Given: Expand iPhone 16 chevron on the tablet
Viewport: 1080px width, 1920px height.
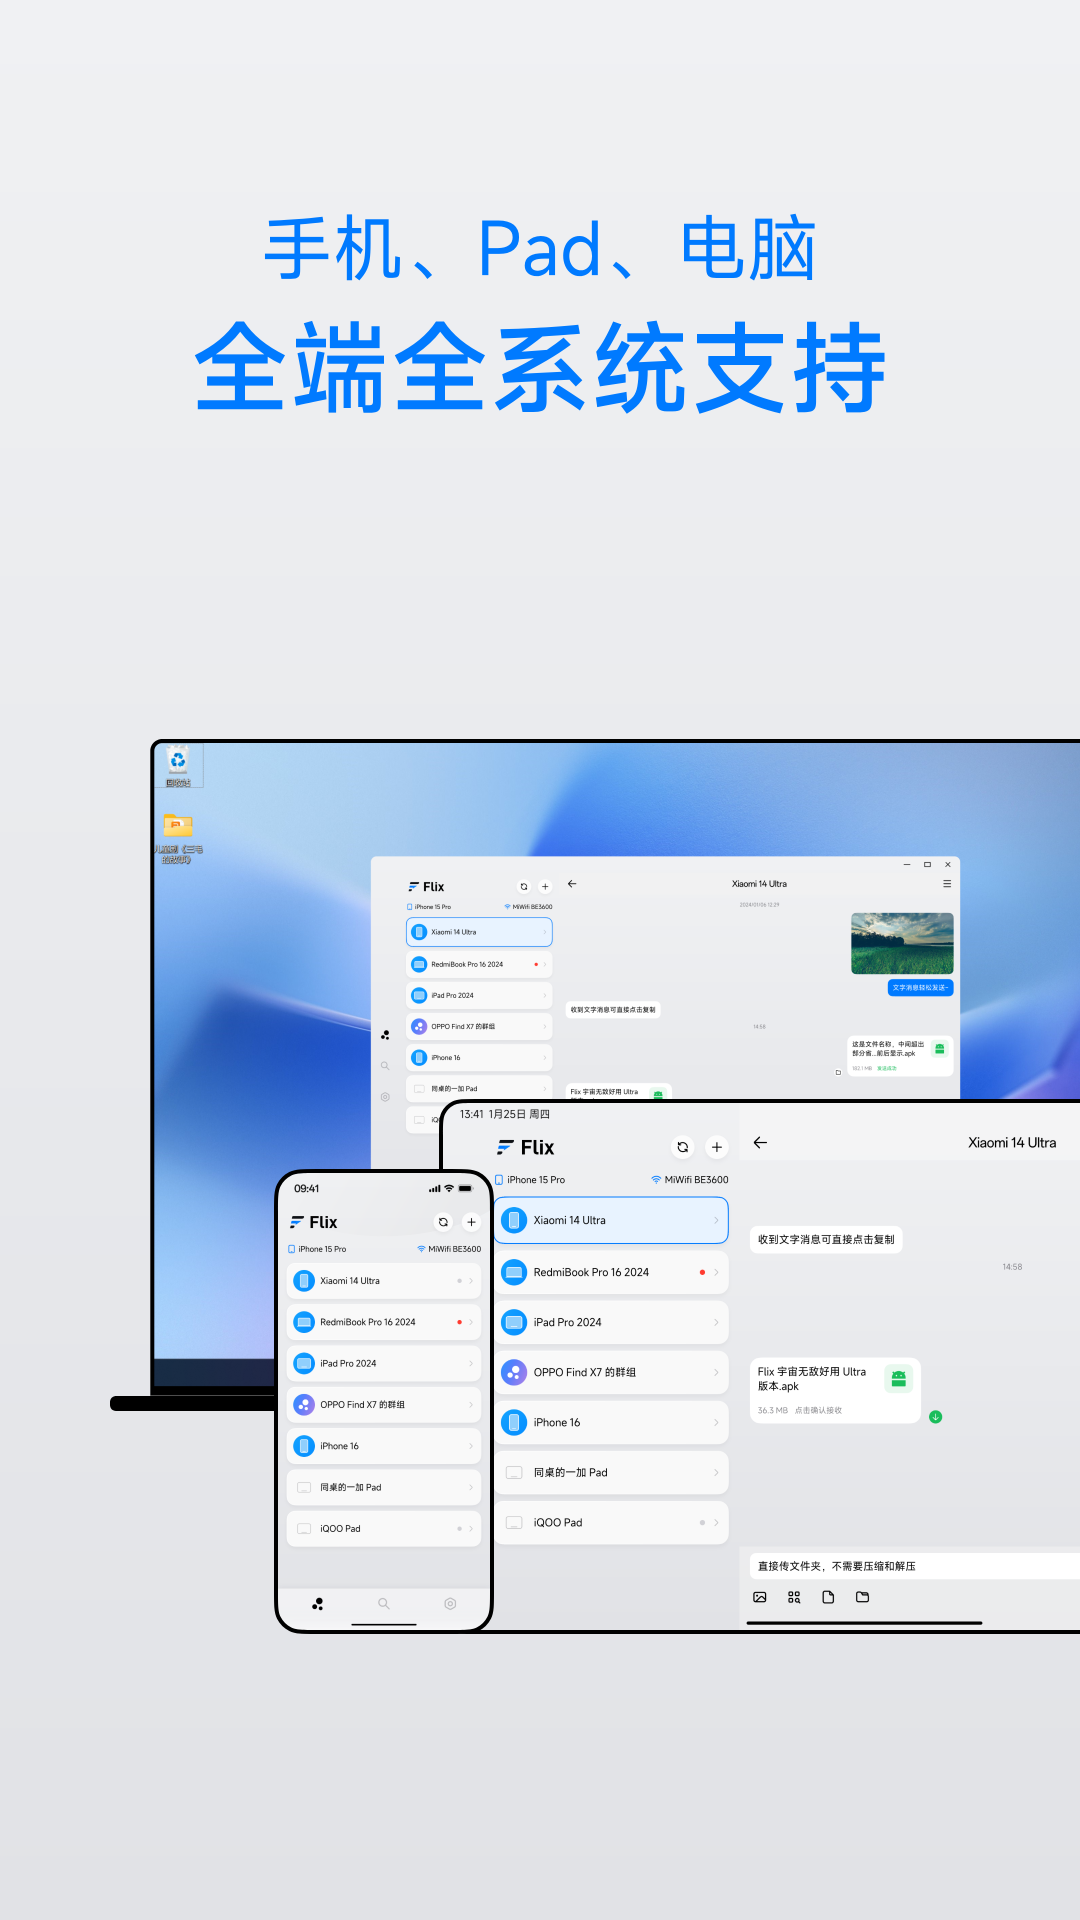Looking at the screenshot, I should point(716,1422).
